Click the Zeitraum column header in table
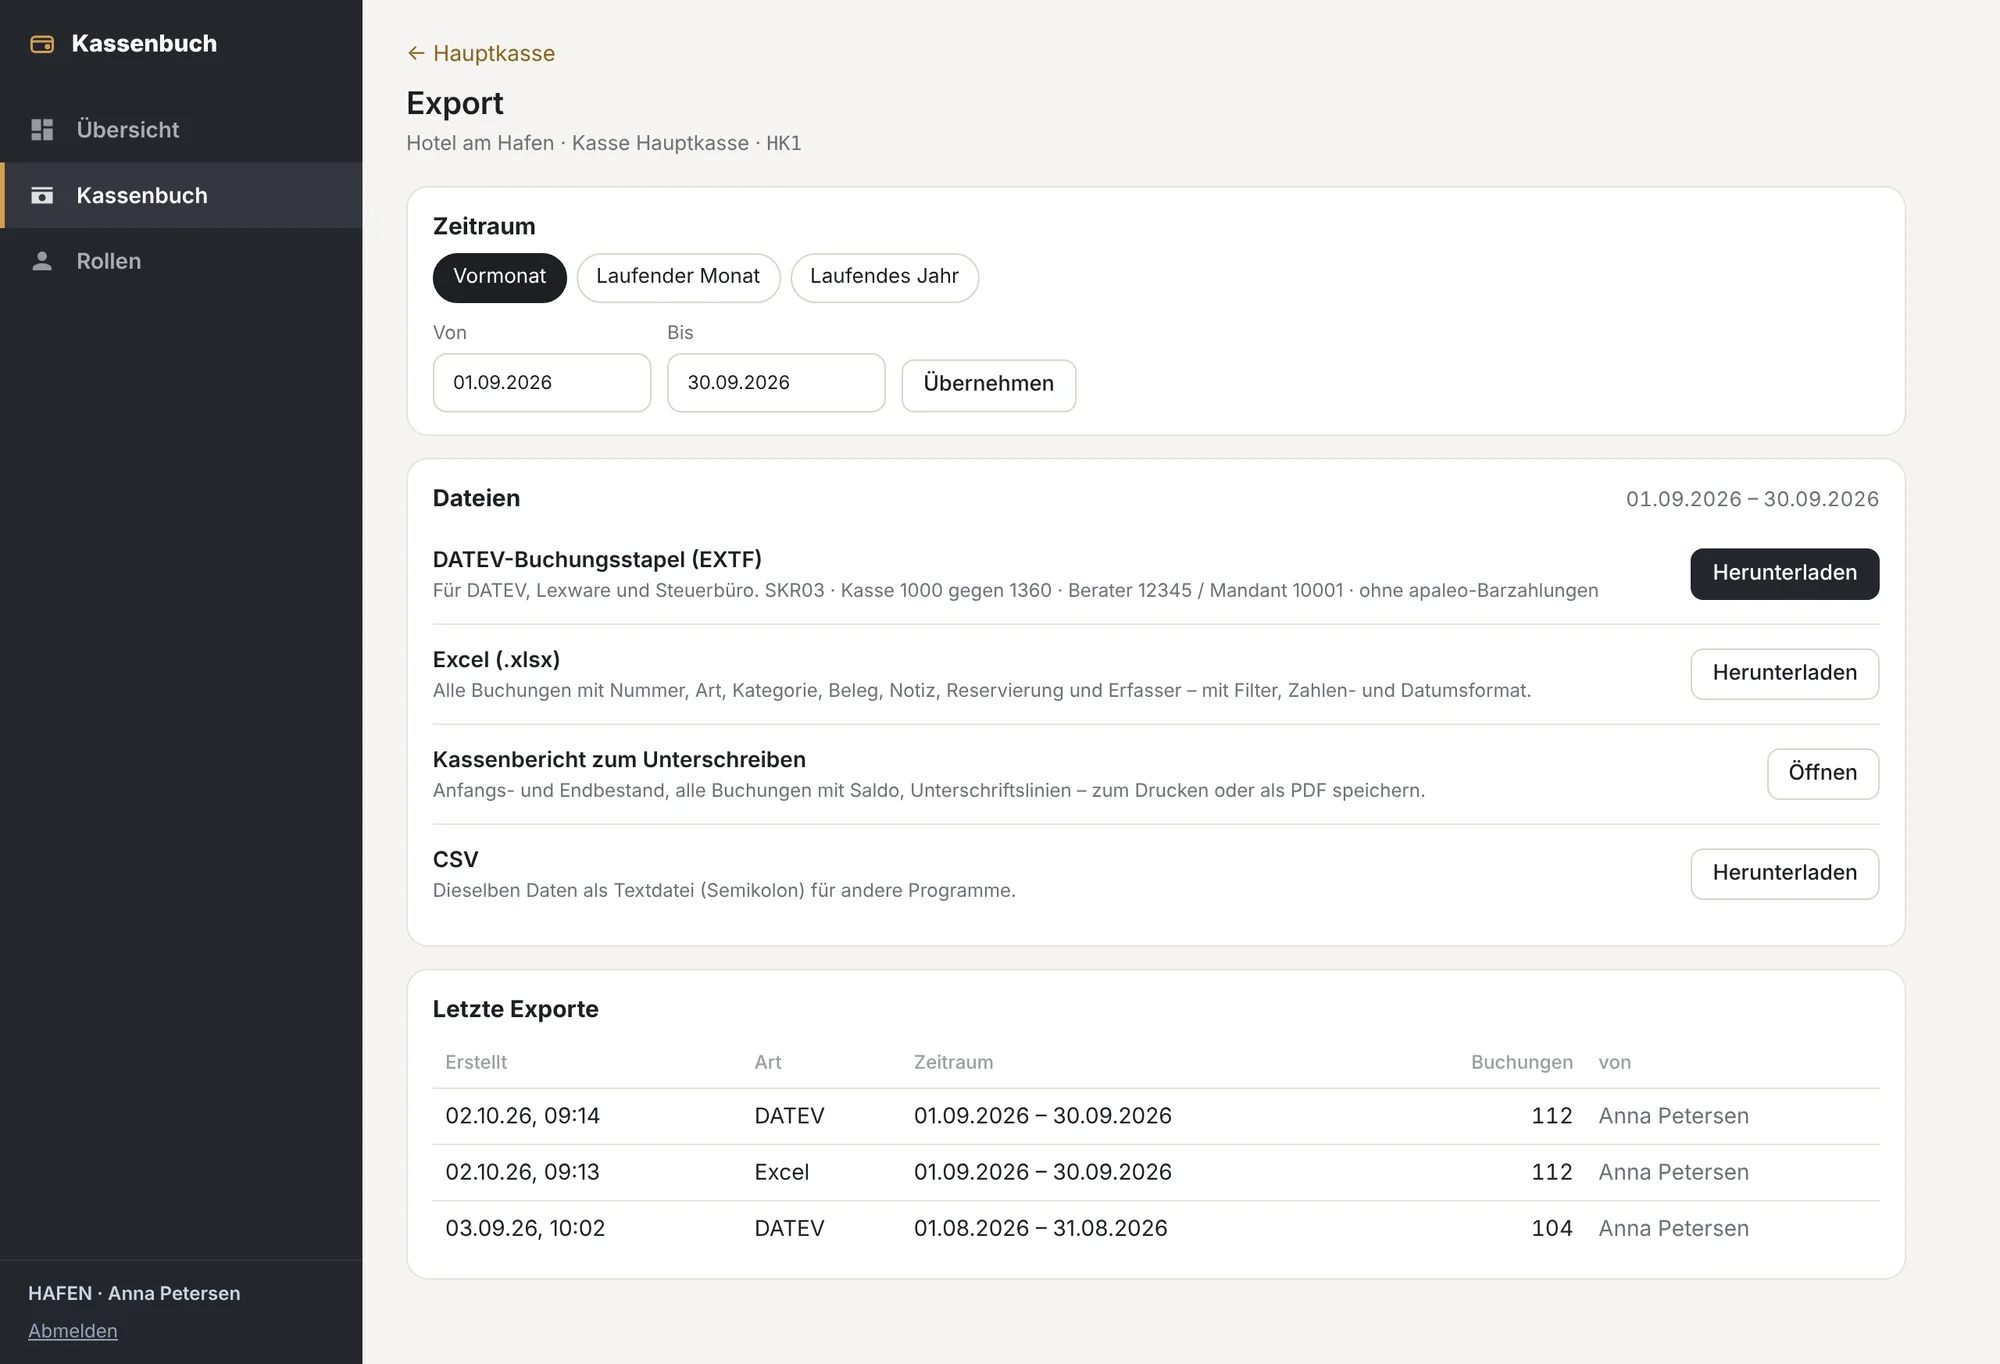The width and height of the screenshot is (2000, 1364). pyautogui.click(x=953, y=1062)
